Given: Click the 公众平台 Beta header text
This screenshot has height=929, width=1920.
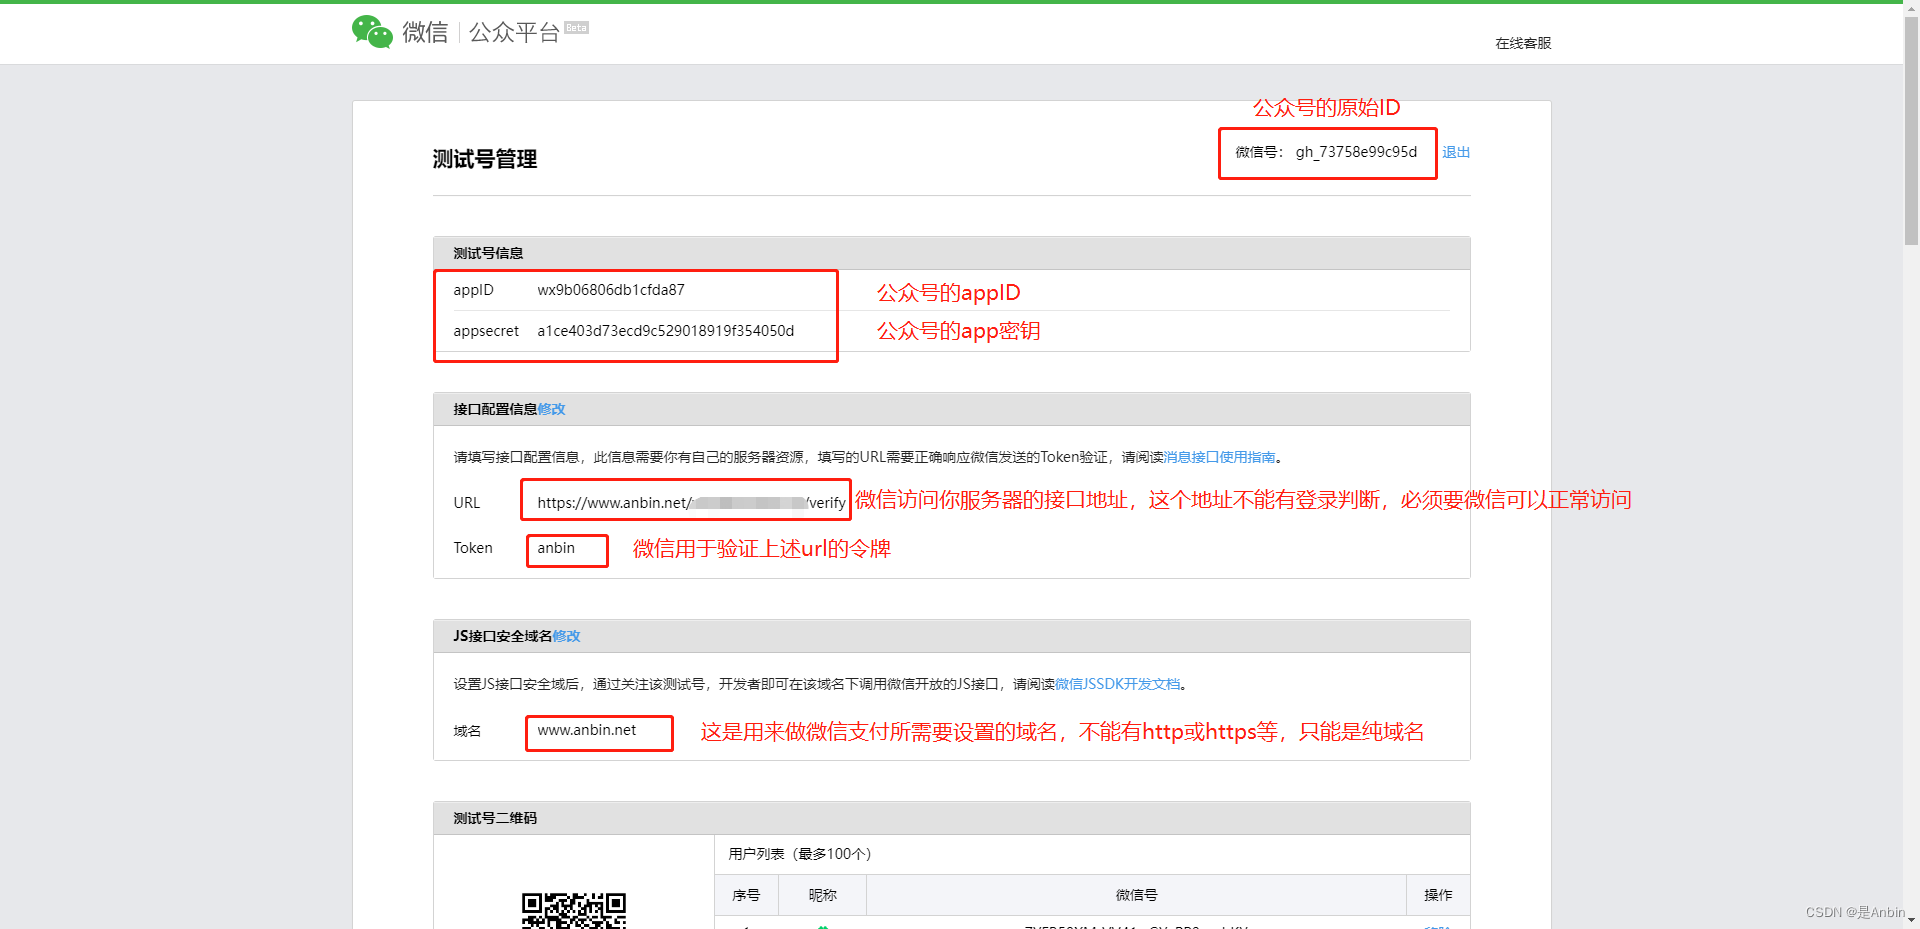Looking at the screenshot, I should pos(510,31).
